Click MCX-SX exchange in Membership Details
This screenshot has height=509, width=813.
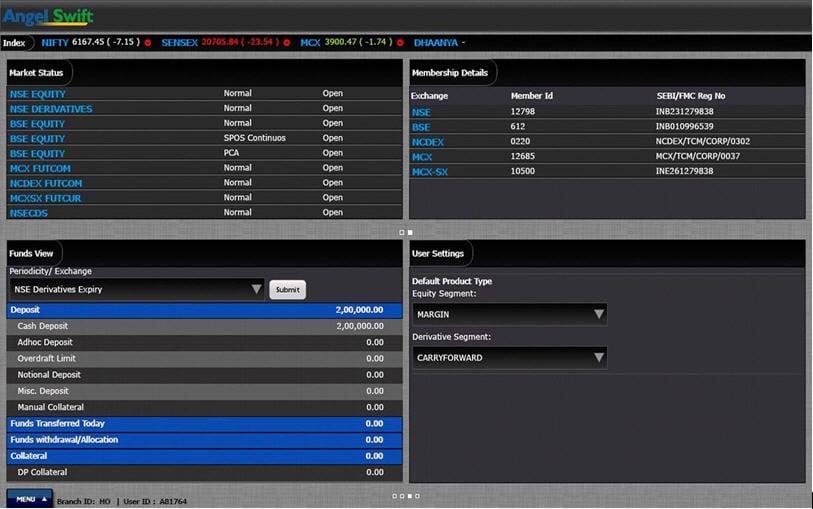coord(431,172)
